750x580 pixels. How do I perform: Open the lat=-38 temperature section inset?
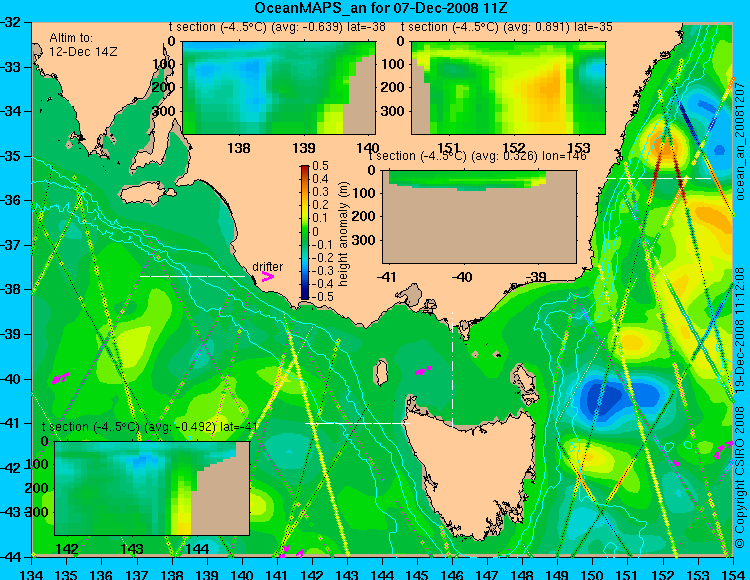[x=279, y=88]
